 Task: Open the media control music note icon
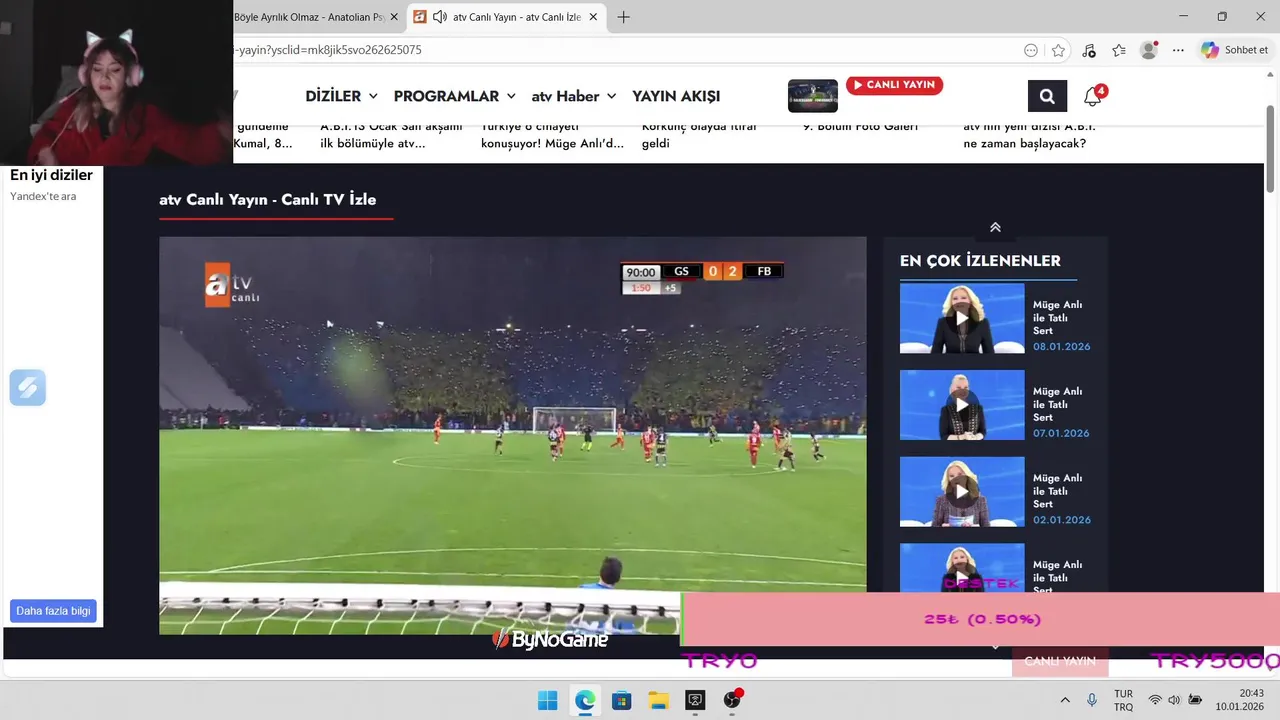[1089, 50]
